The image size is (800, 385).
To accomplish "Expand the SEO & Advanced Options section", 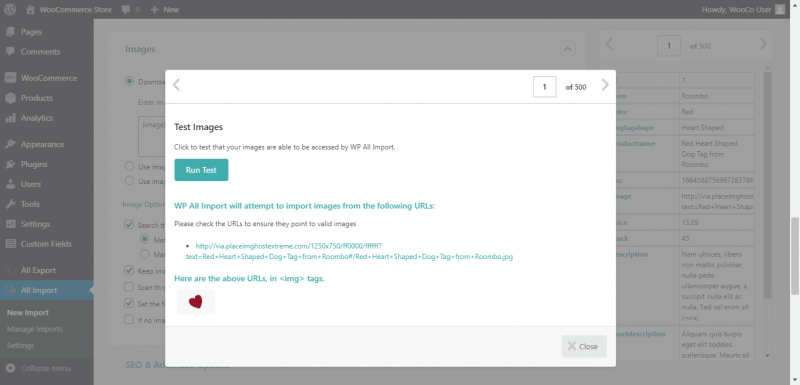I will (x=177, y=365).
